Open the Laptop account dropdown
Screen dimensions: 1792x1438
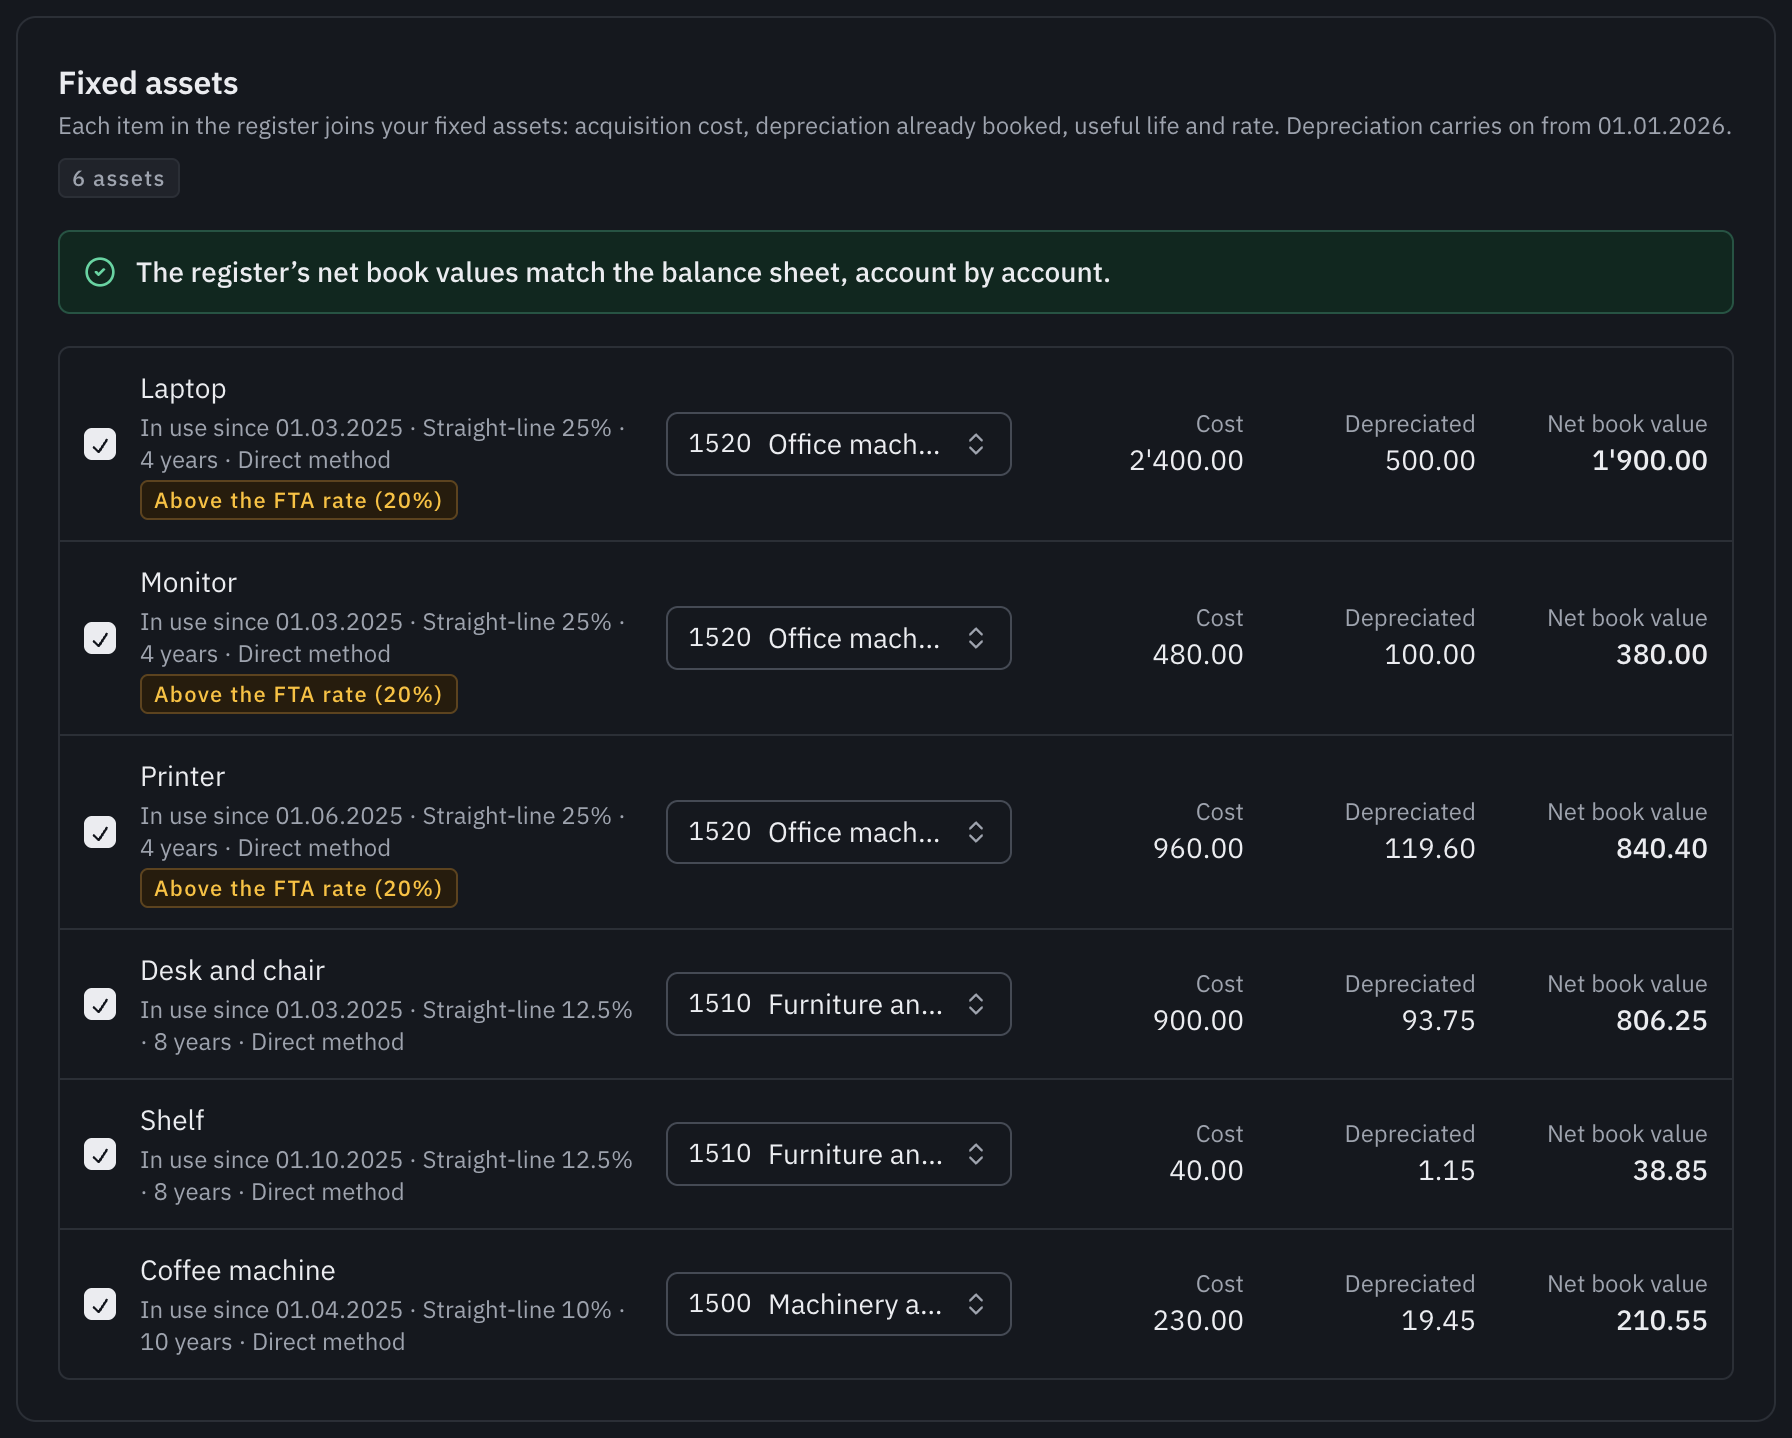(x=839, y=444)
